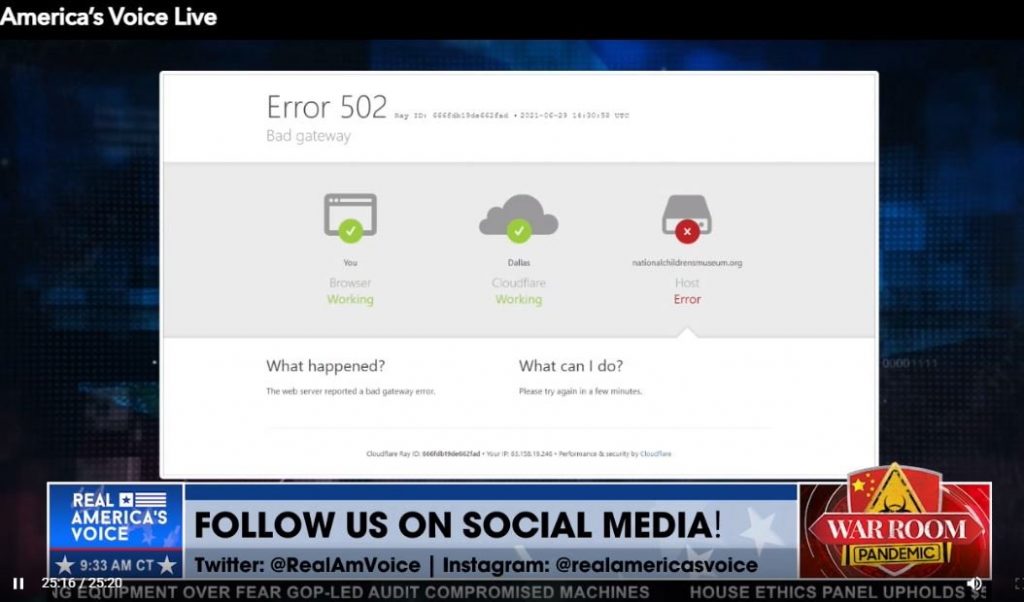Click the 25:16 / 25:20 time display
Viewport: 1024px width, 602px height.
(81, 583)
